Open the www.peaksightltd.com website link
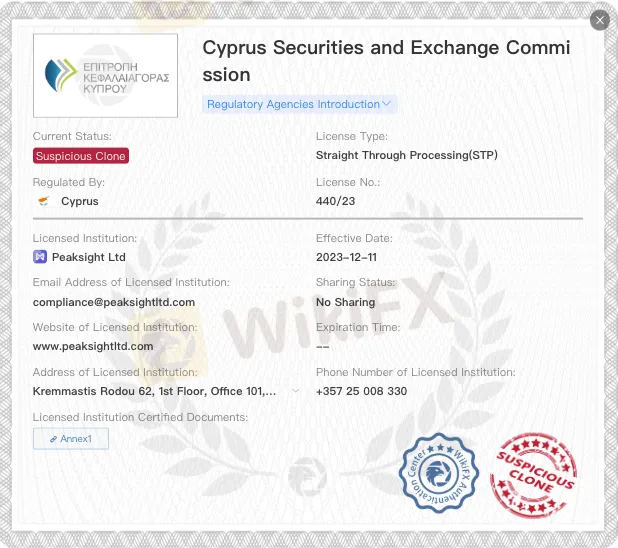The height and width of the screenshot is (548, 618). click(x=93, y=346)
